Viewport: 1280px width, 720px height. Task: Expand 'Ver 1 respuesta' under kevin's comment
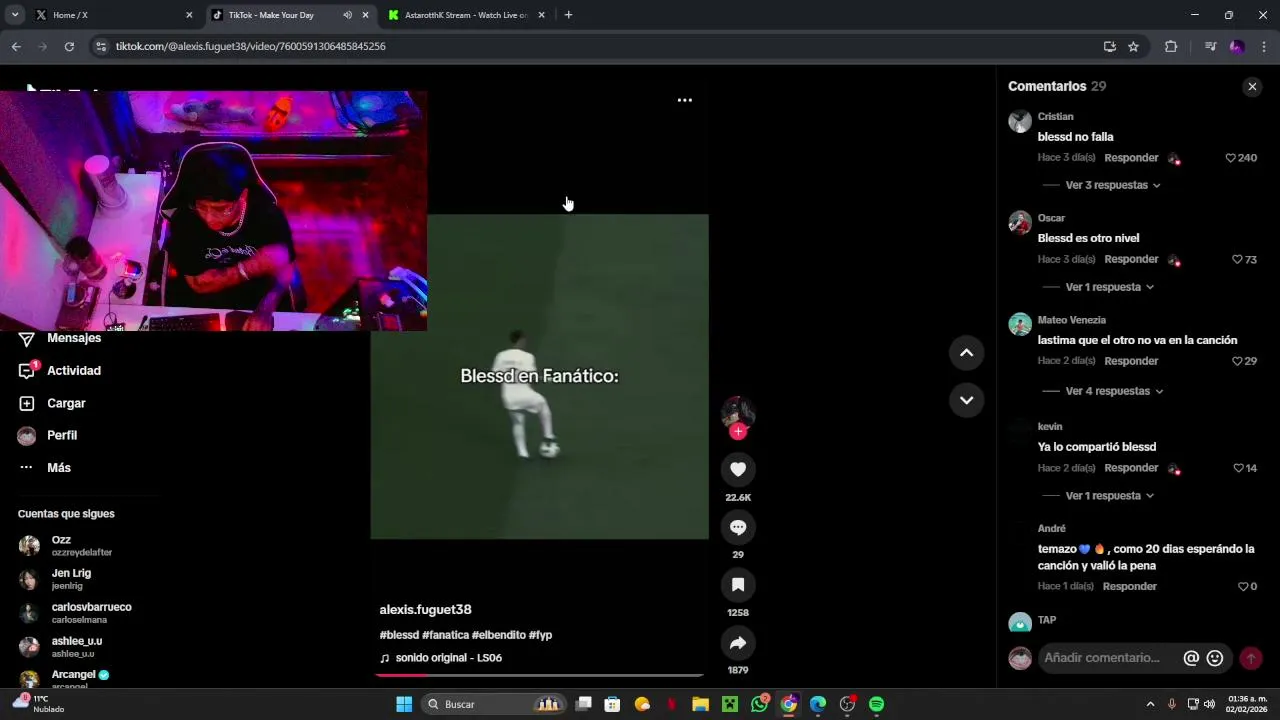pos(1110,496)
